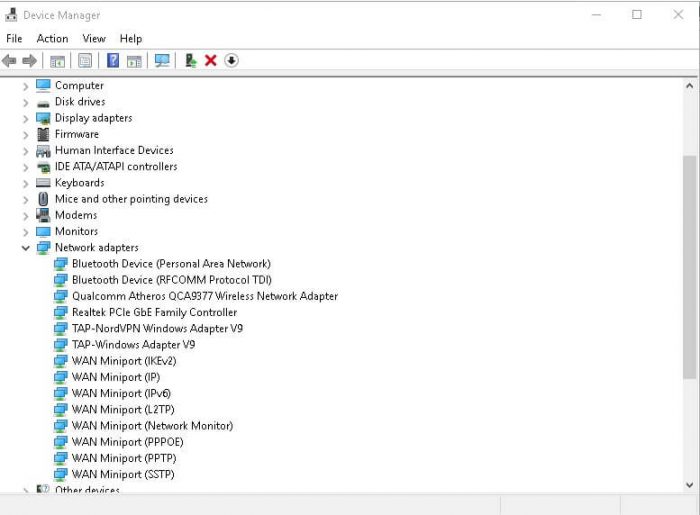
Task: Select WAN Miniport (IKEv2)
Action: 124,361
